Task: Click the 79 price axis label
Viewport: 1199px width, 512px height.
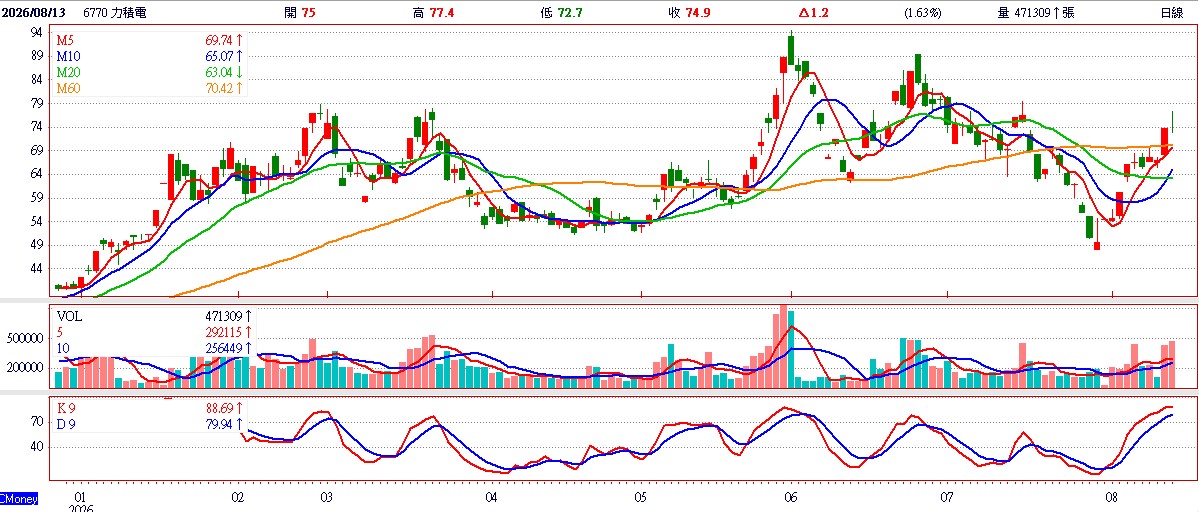Action: [x=37, y=103]
